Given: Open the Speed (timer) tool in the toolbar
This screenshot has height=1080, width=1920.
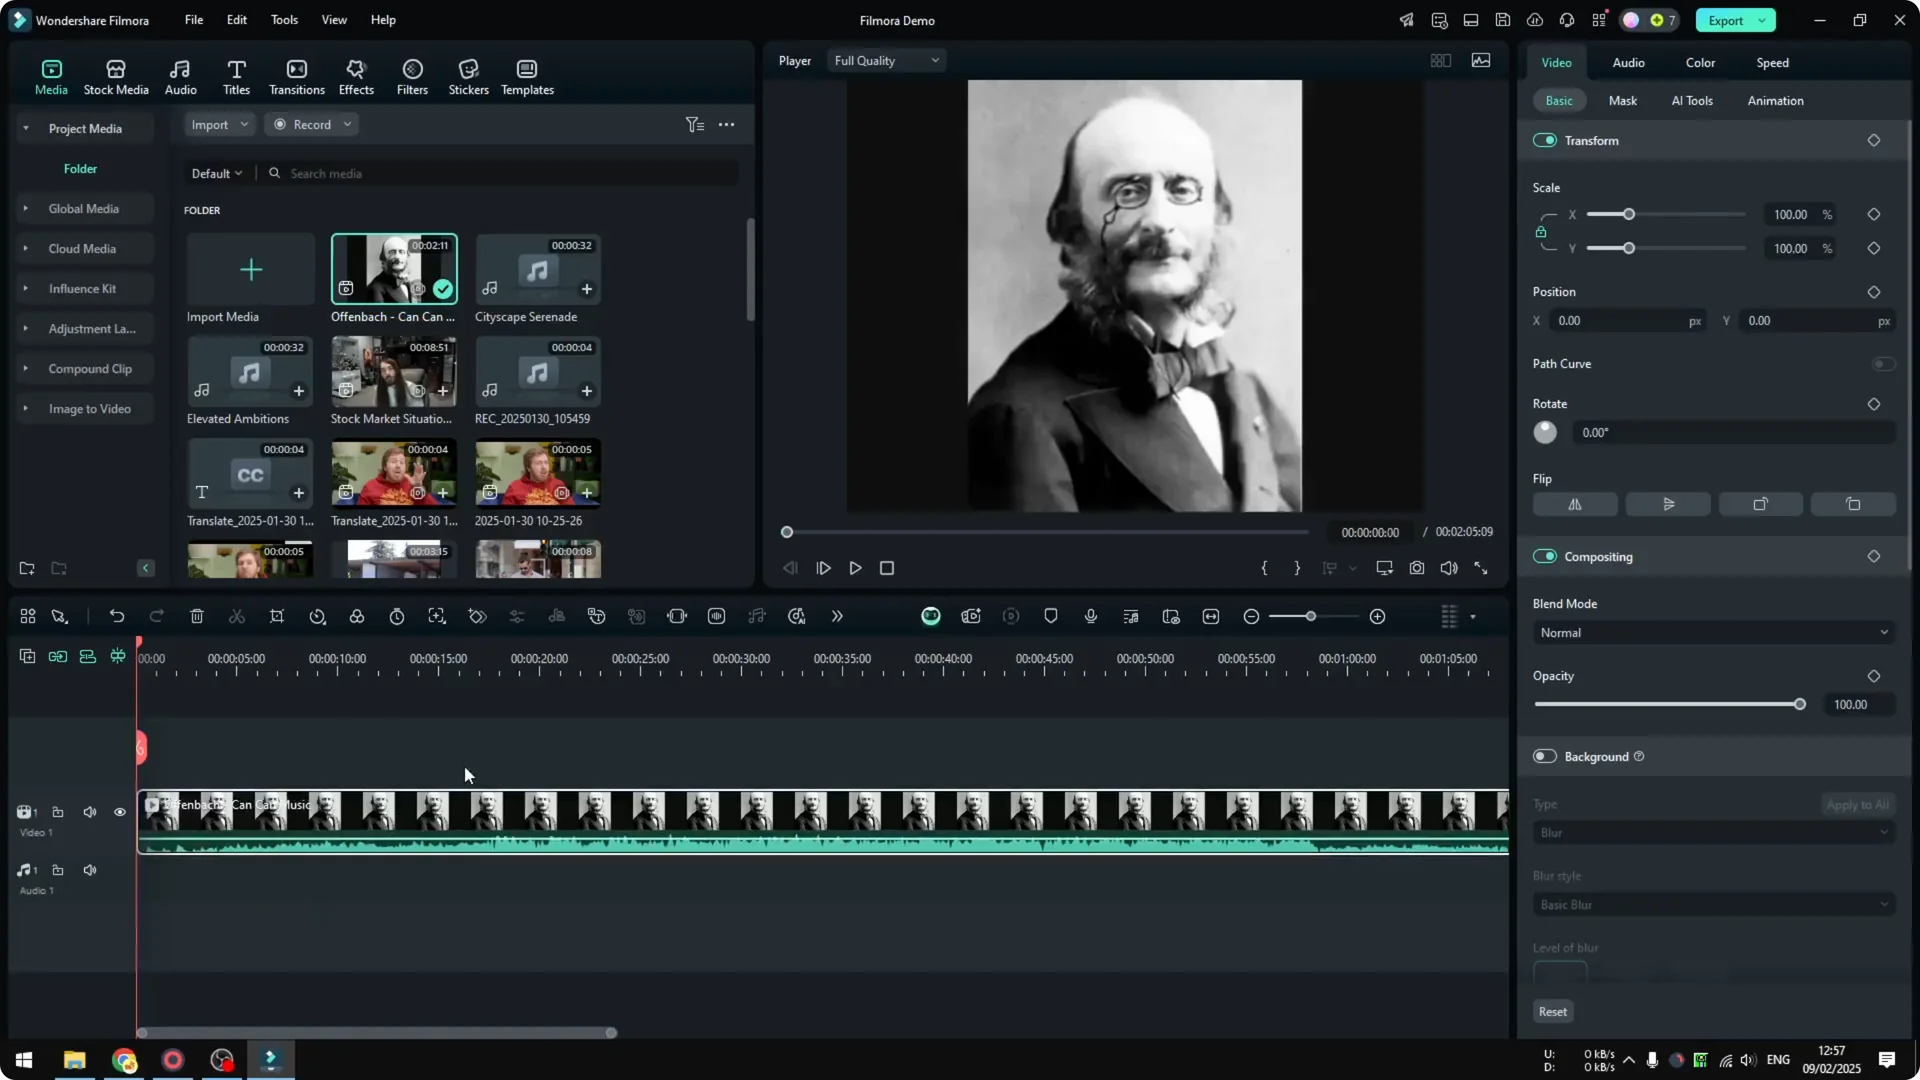Looking at the screenshot, I should tap(397, 616).
